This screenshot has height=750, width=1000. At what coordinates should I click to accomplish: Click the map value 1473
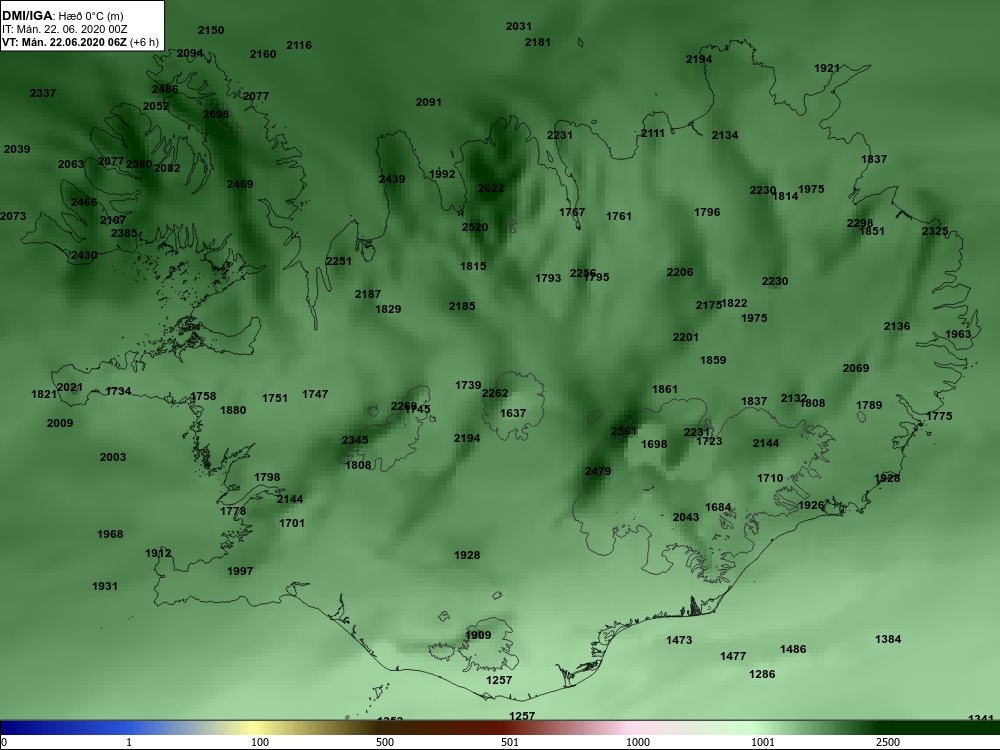(x=679, y=640)
